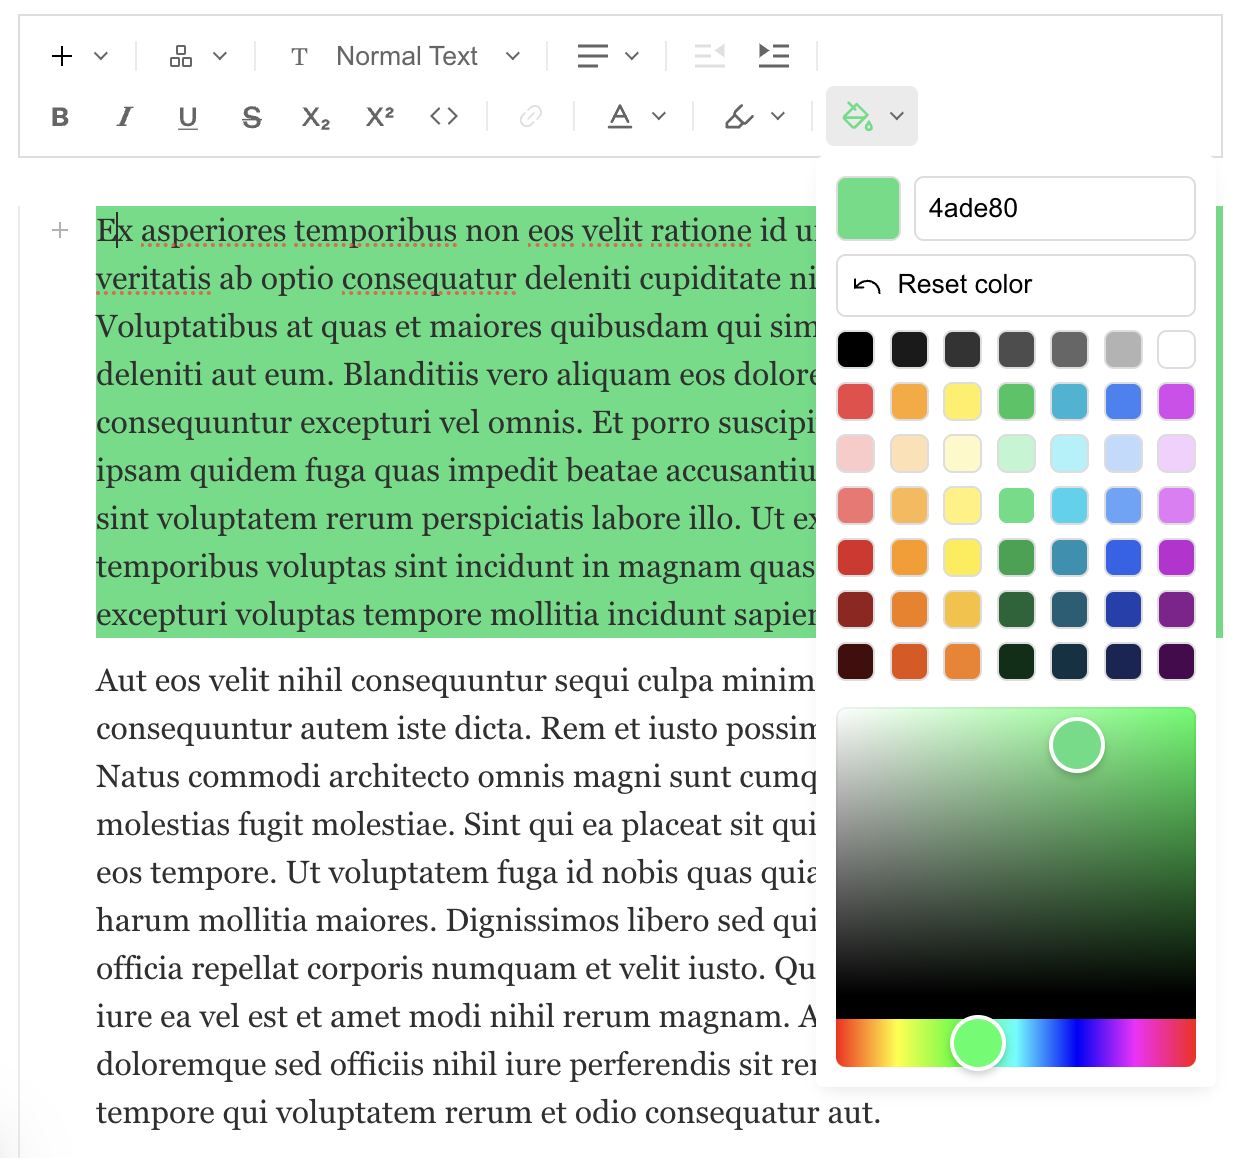Click the plus icon beside first paragraph

click(60, 231)
